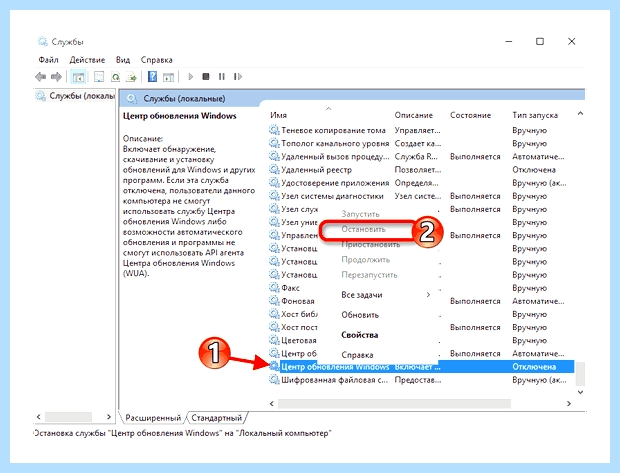Screen dimensions: 620x473
Task: Choose Справка in the context menu
Action: tap(357, 355)
